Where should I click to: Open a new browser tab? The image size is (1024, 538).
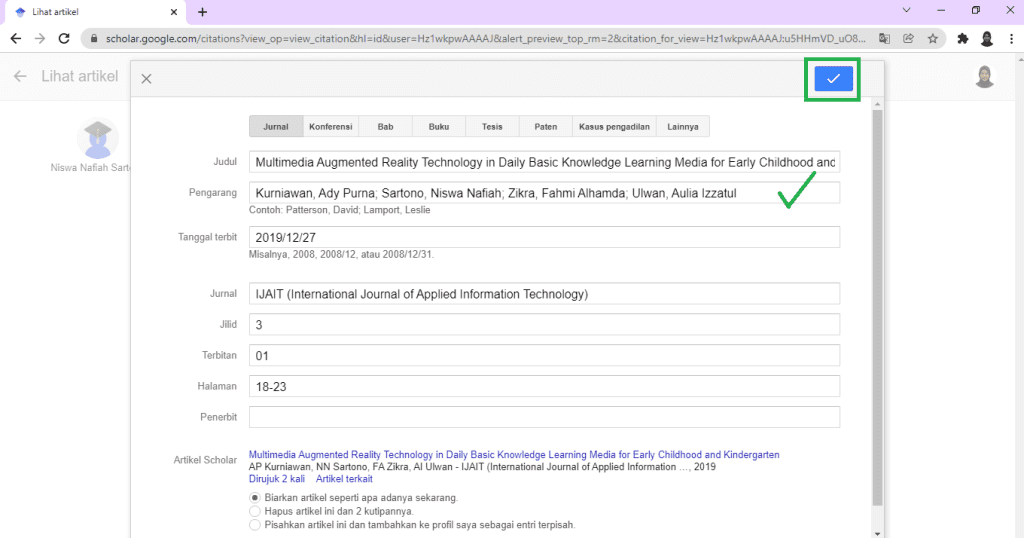[202, 12]
